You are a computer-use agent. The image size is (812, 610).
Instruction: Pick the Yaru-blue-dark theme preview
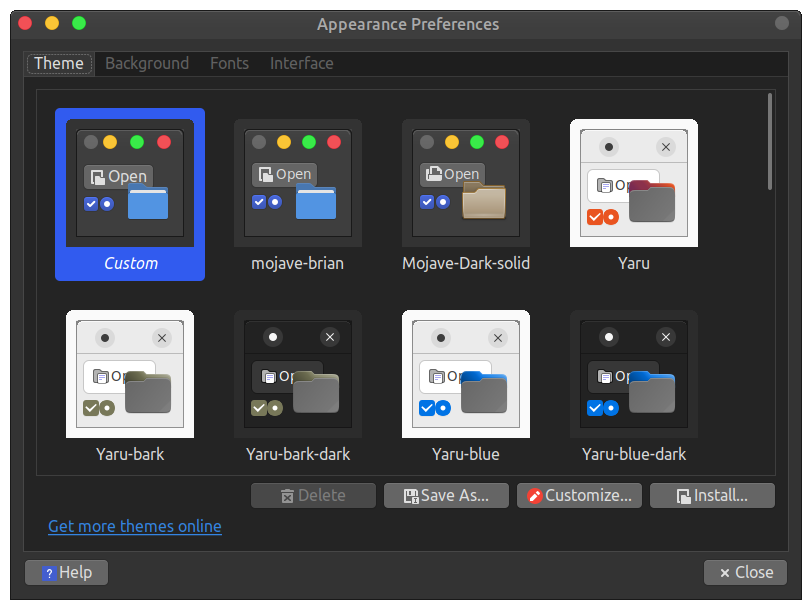[x=634, y=374]
